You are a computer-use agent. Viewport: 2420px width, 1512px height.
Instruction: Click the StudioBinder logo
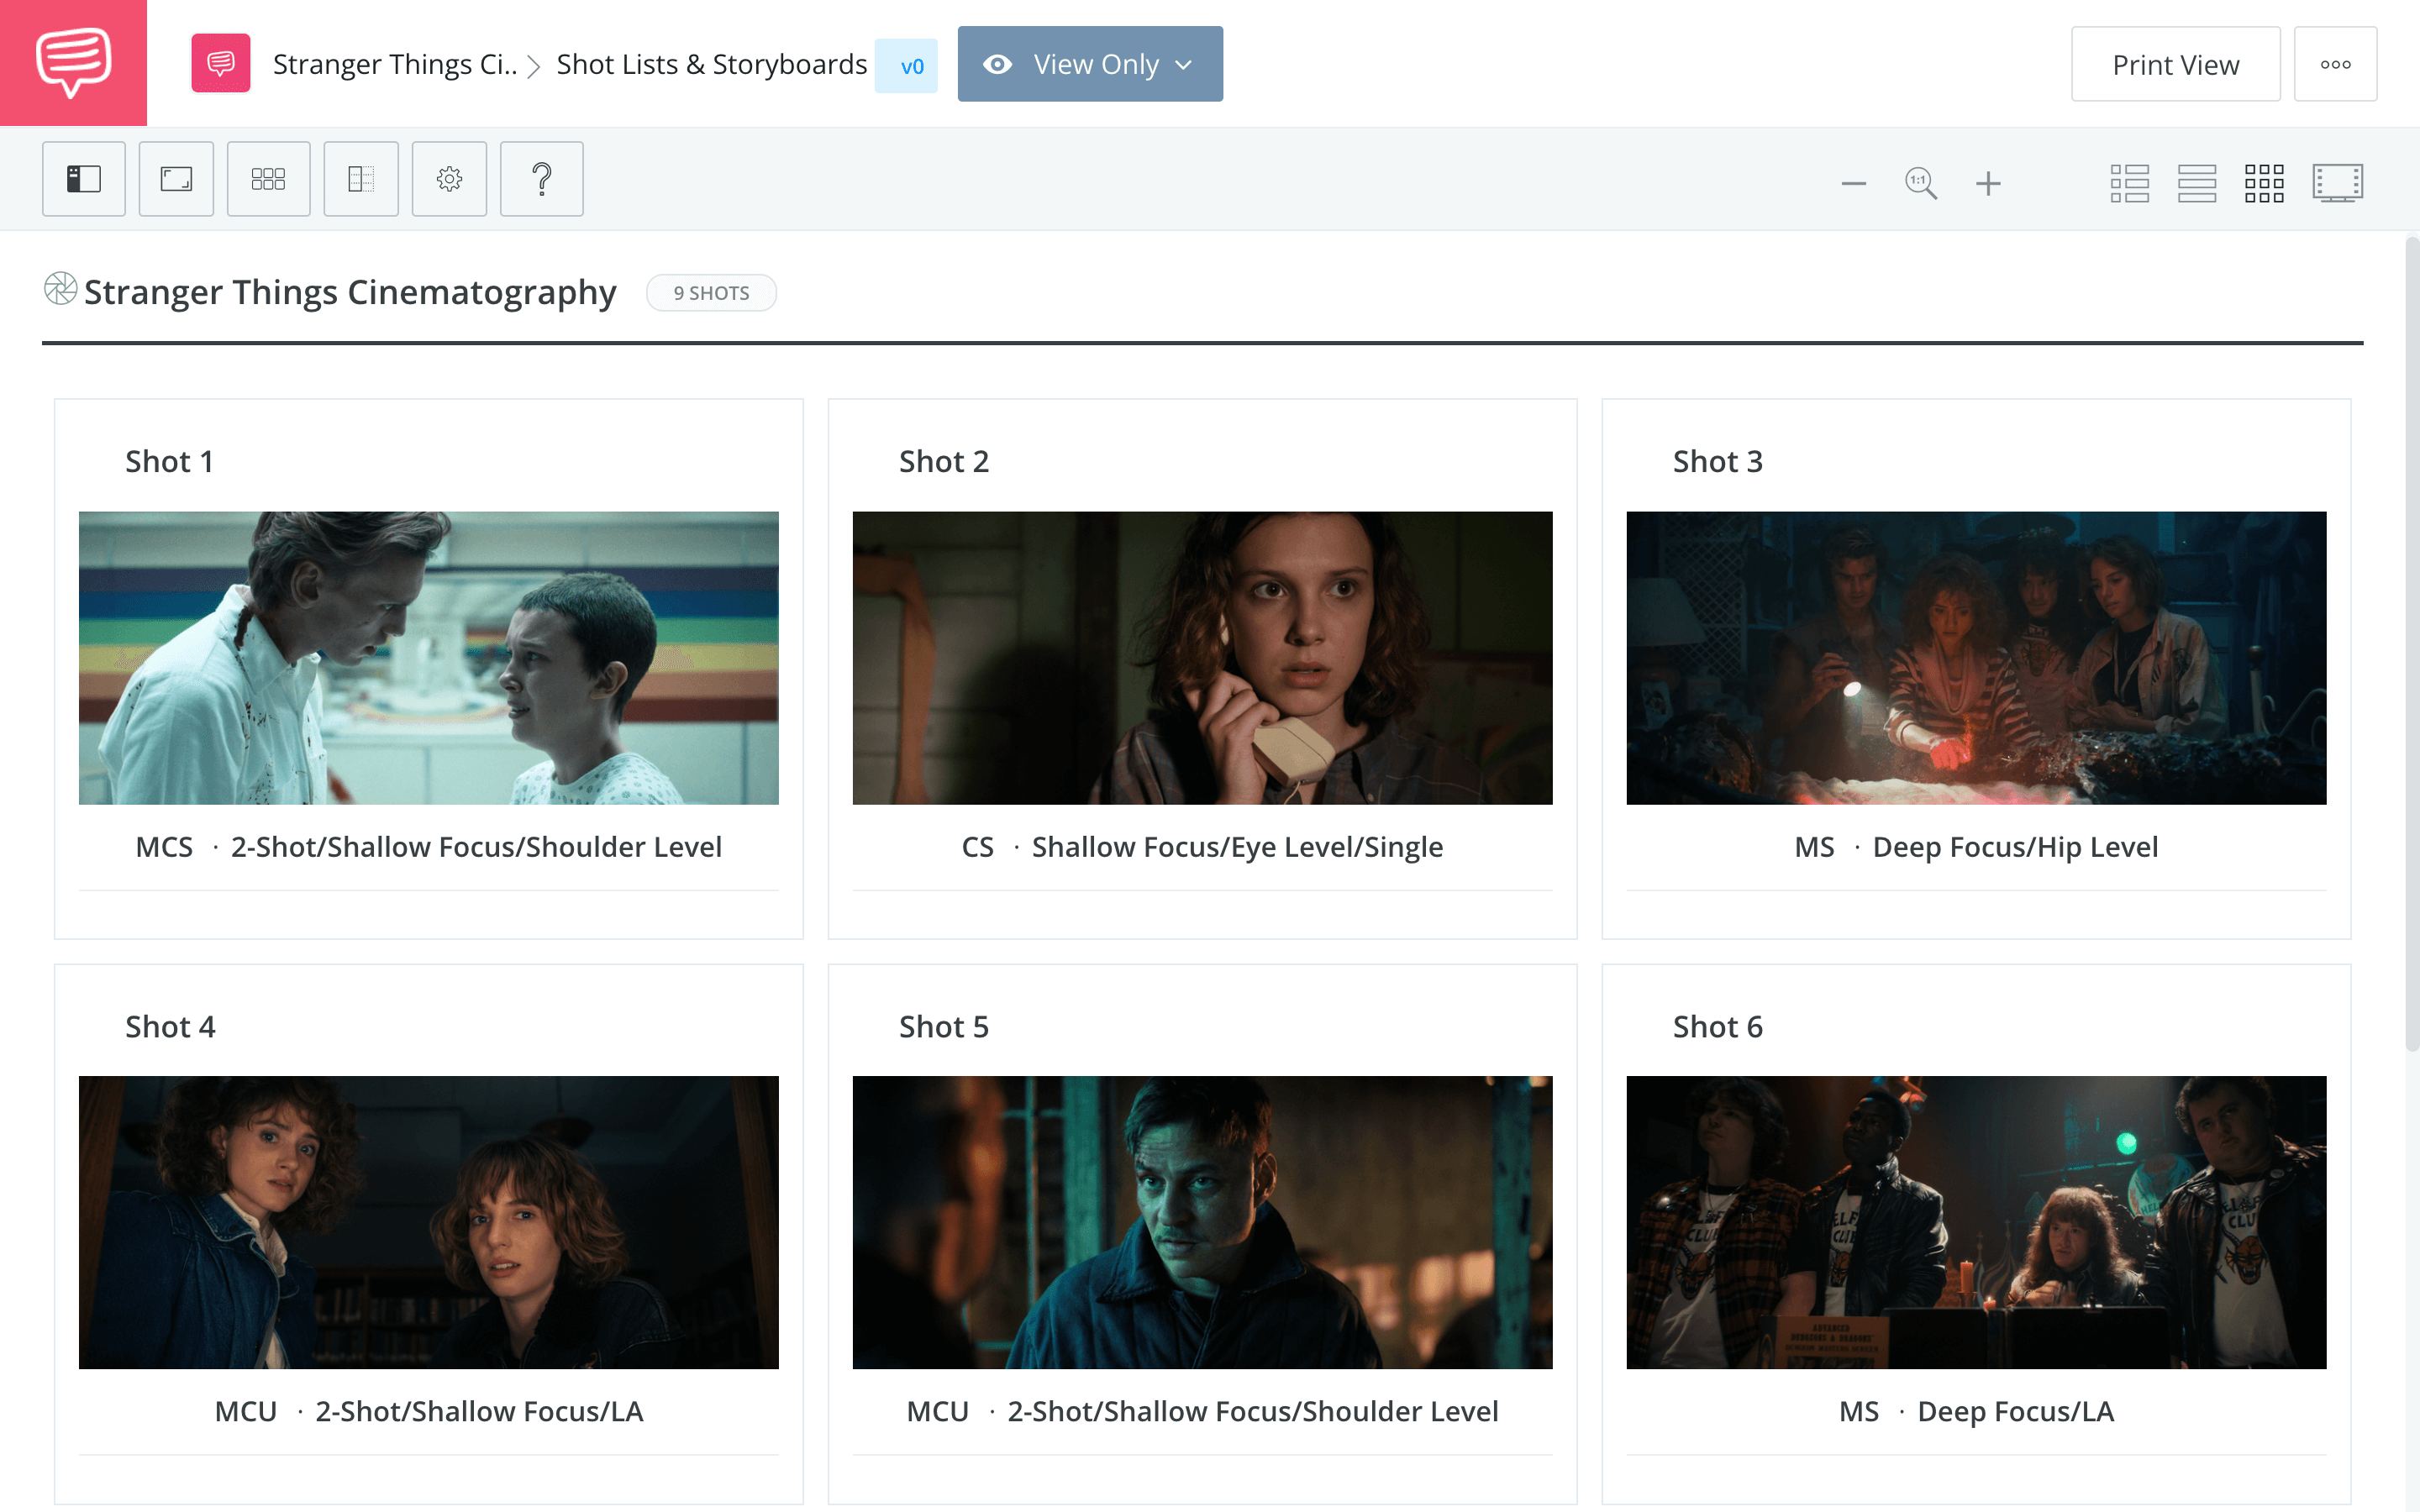pyautogui.click(x=73, y=62)
